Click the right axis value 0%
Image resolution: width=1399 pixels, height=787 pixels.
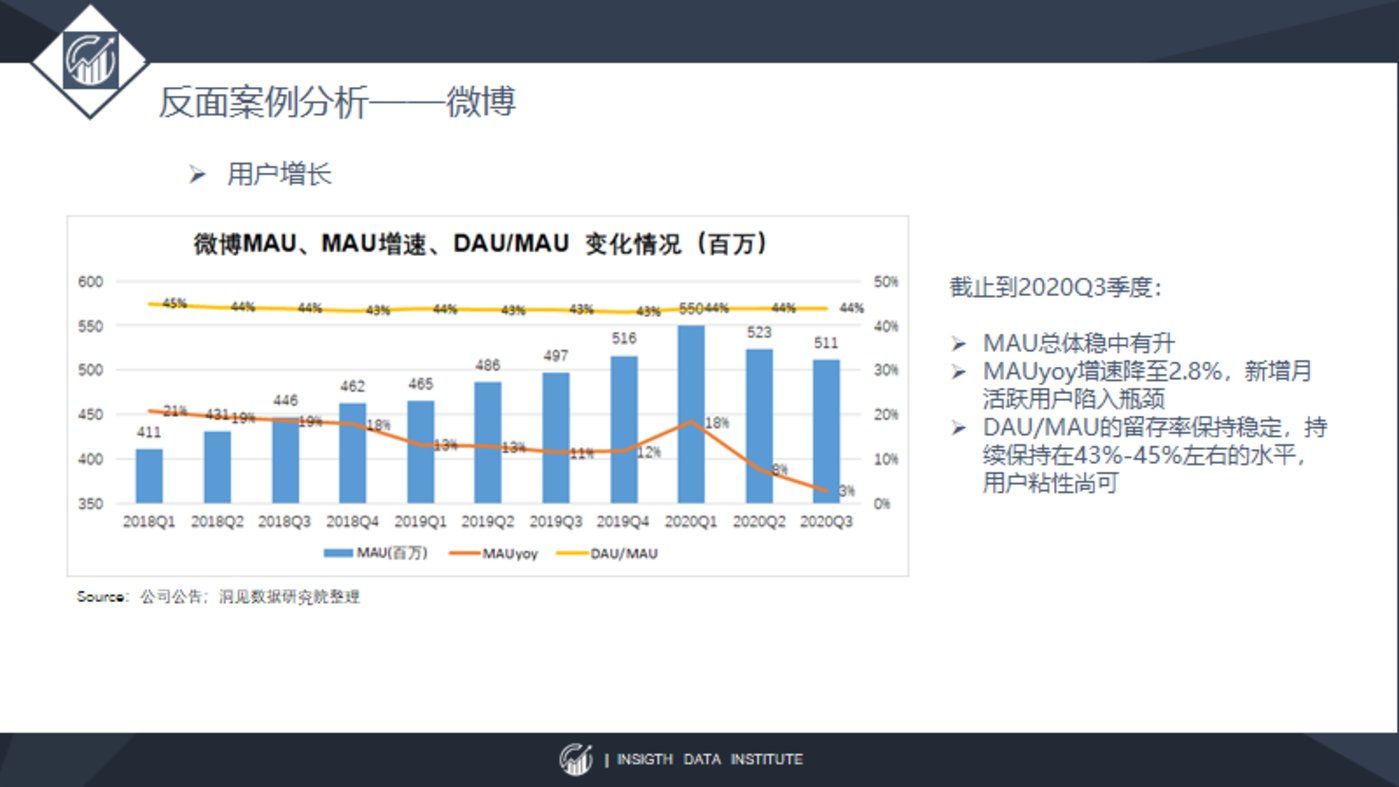(x=882, y=504)
